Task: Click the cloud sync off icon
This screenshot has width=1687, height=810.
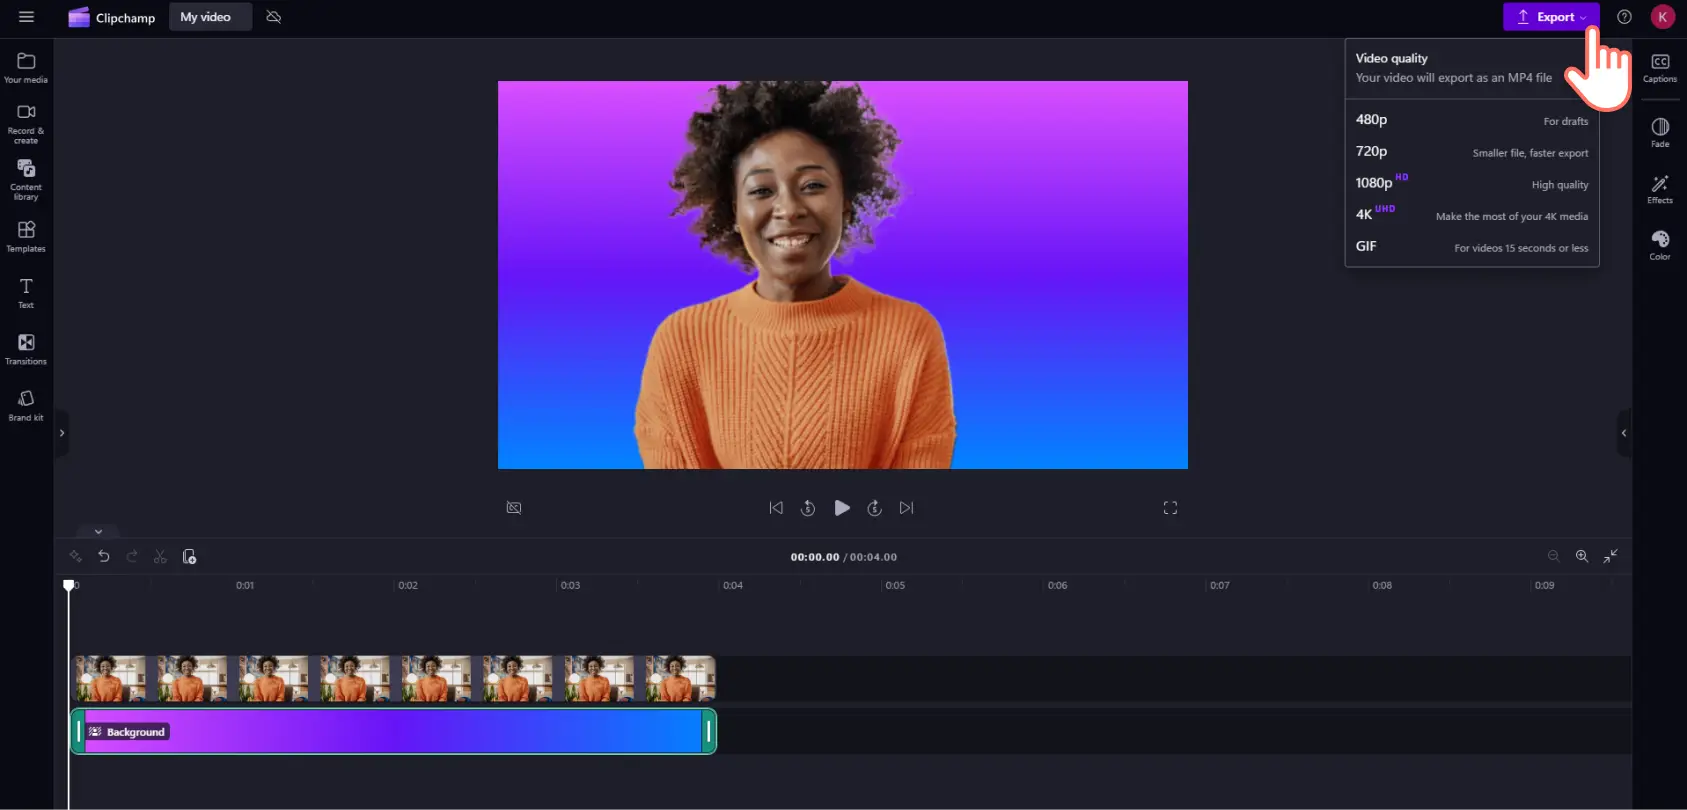Action: click(274, 17)
